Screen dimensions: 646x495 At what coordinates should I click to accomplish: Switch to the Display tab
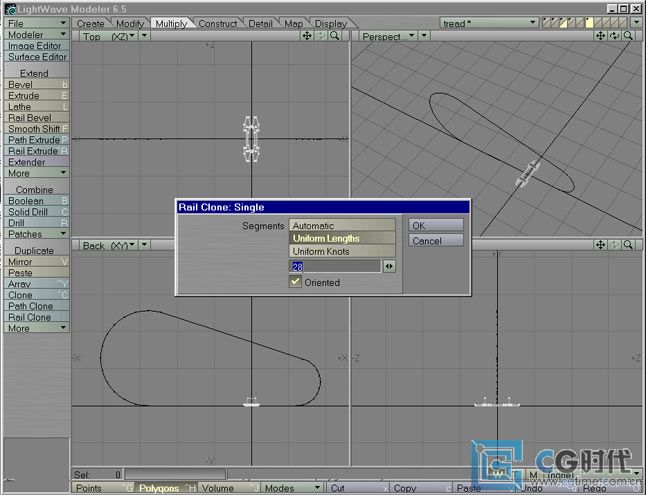click(x=331, y=24)
